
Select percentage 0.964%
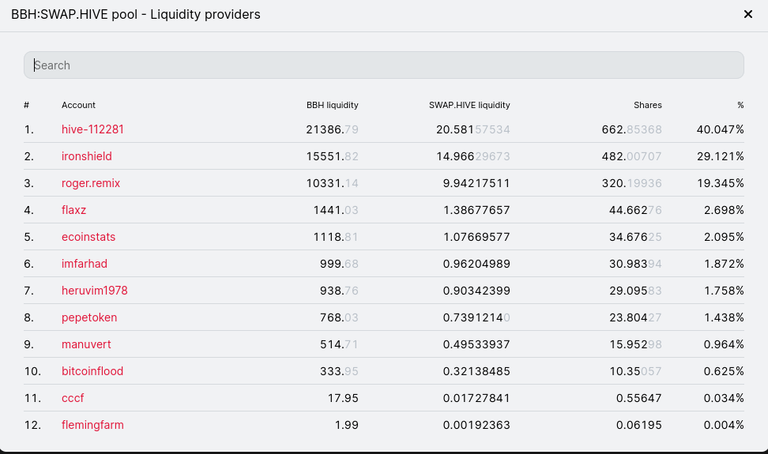[x=724, y=344]
